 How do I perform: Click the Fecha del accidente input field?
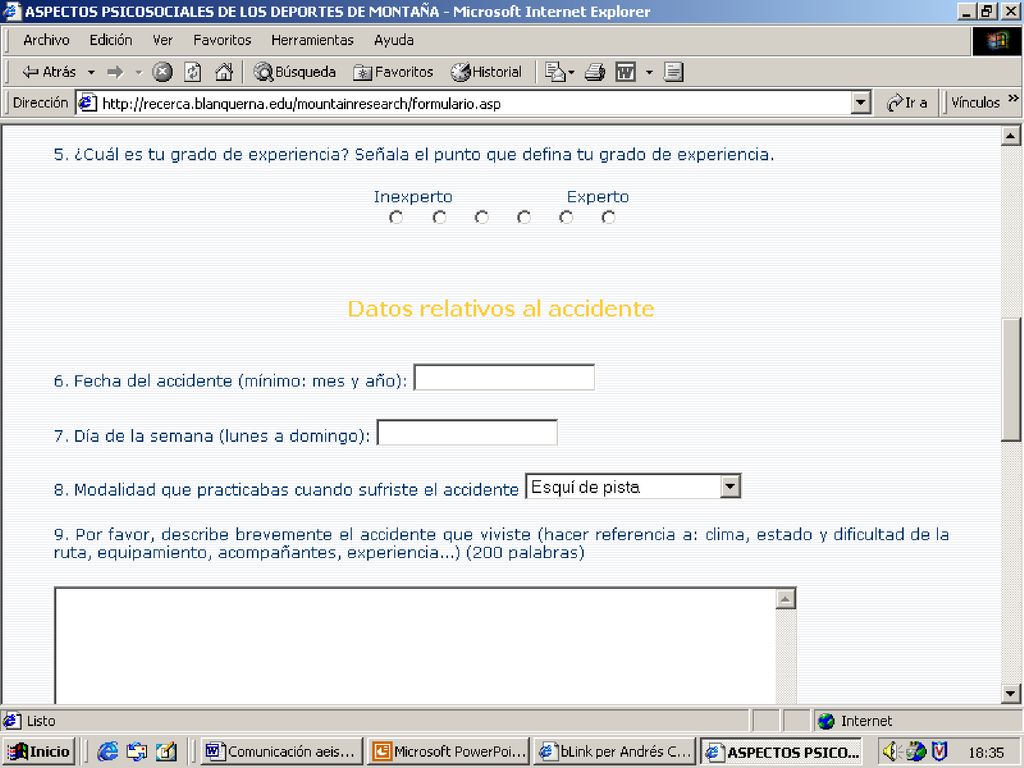click(x=504, y=377)
